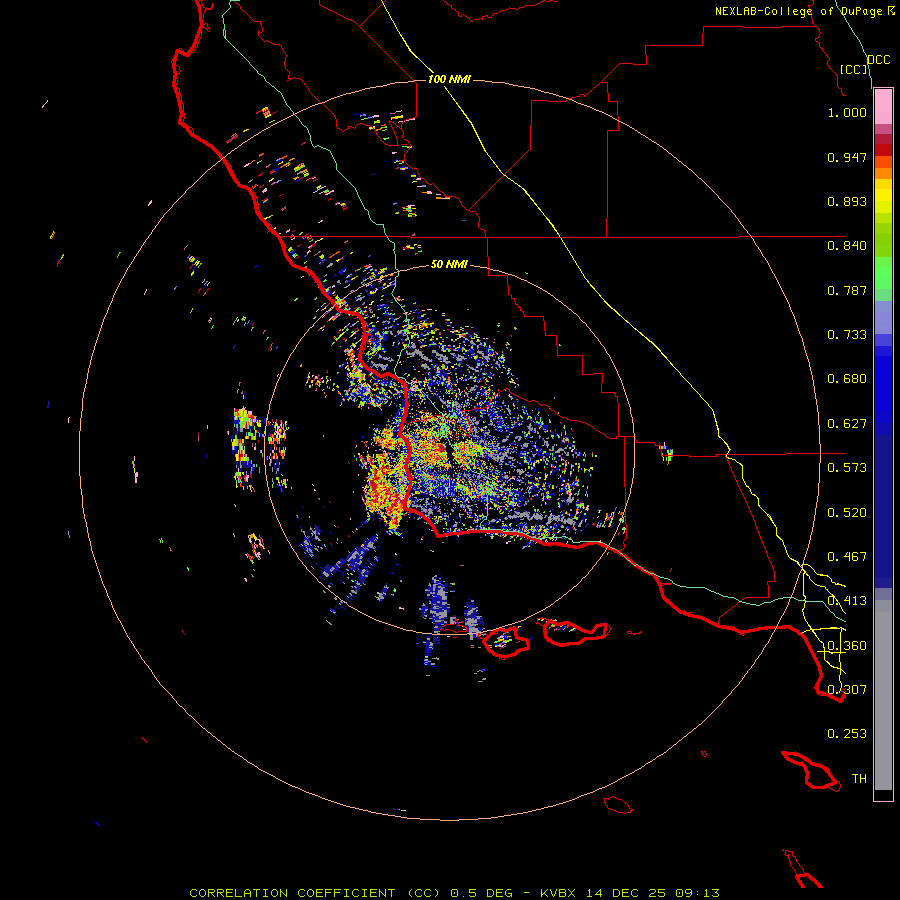Click the 09:13 timestamp
Screen dimensions: 900x900
697,893
